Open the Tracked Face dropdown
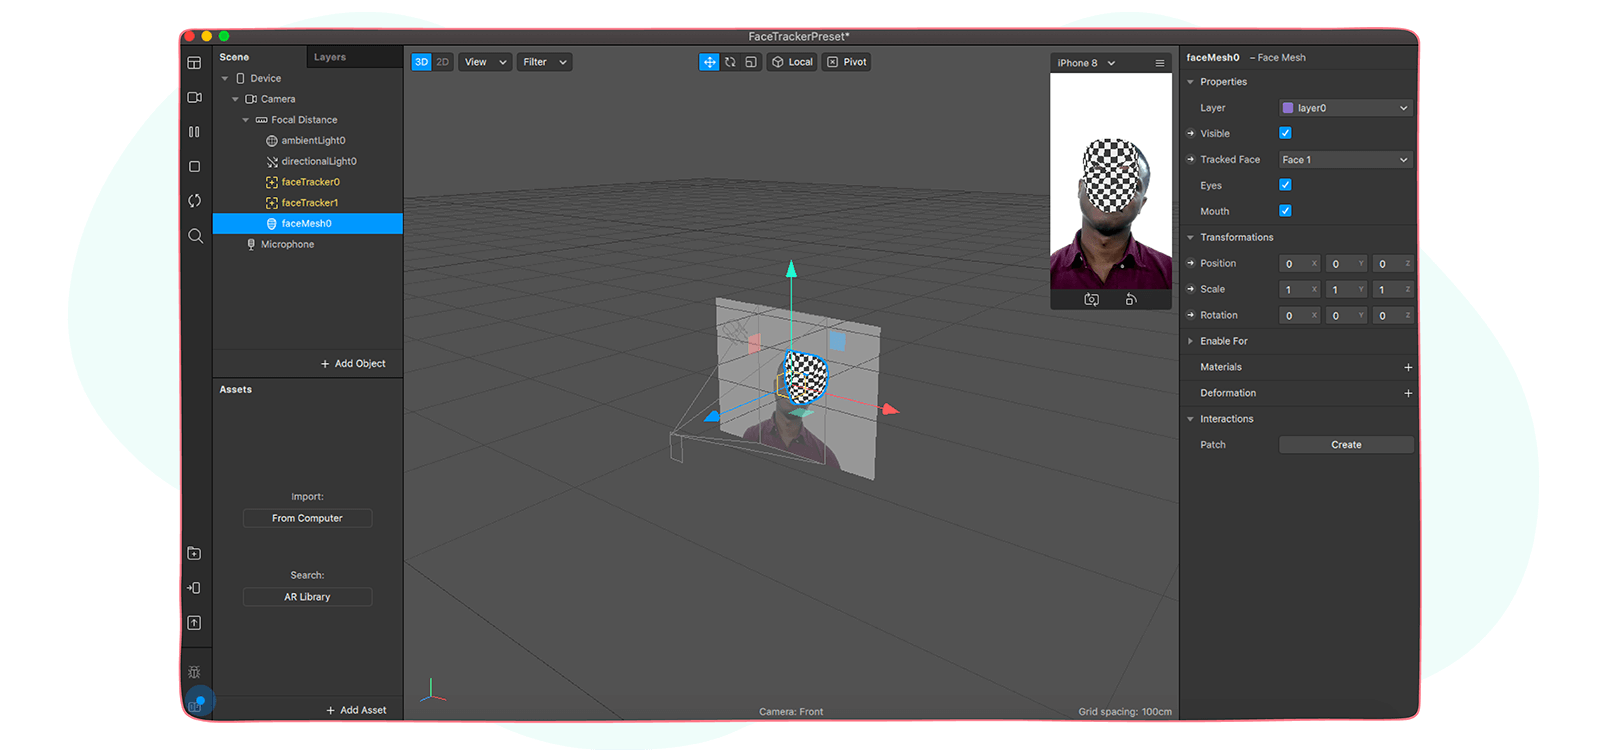1600x750 pixels. [1345, 160]
